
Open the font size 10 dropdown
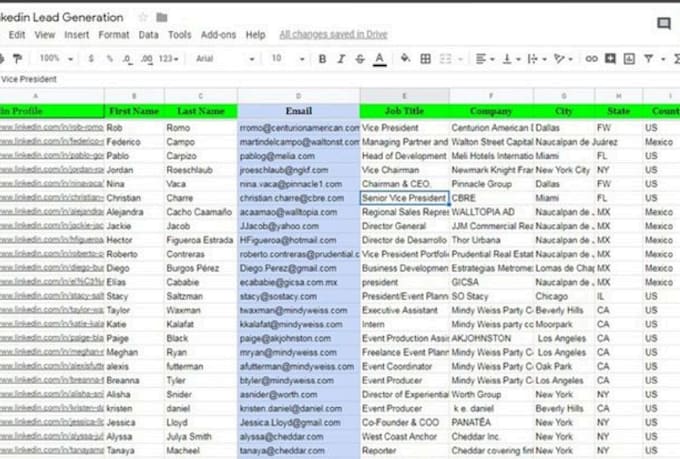(288, 59)
